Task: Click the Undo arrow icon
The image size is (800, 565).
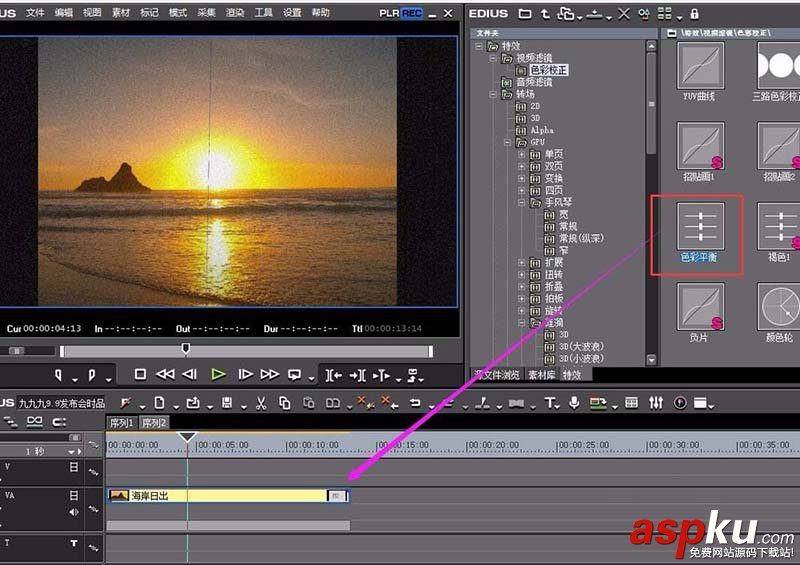Action: tap(415, 403)
